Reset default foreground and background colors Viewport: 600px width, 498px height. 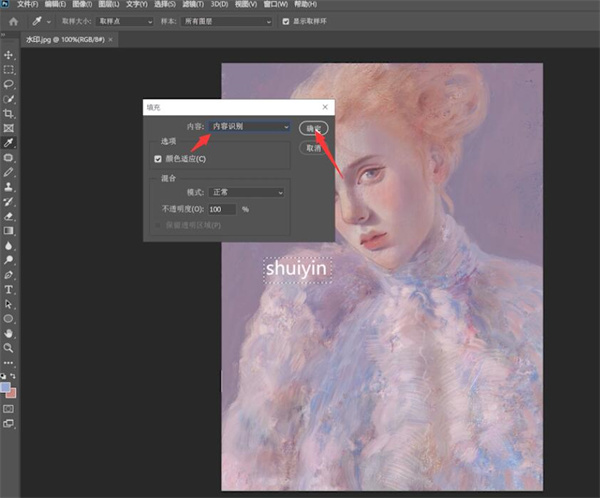tap(3, 376)
